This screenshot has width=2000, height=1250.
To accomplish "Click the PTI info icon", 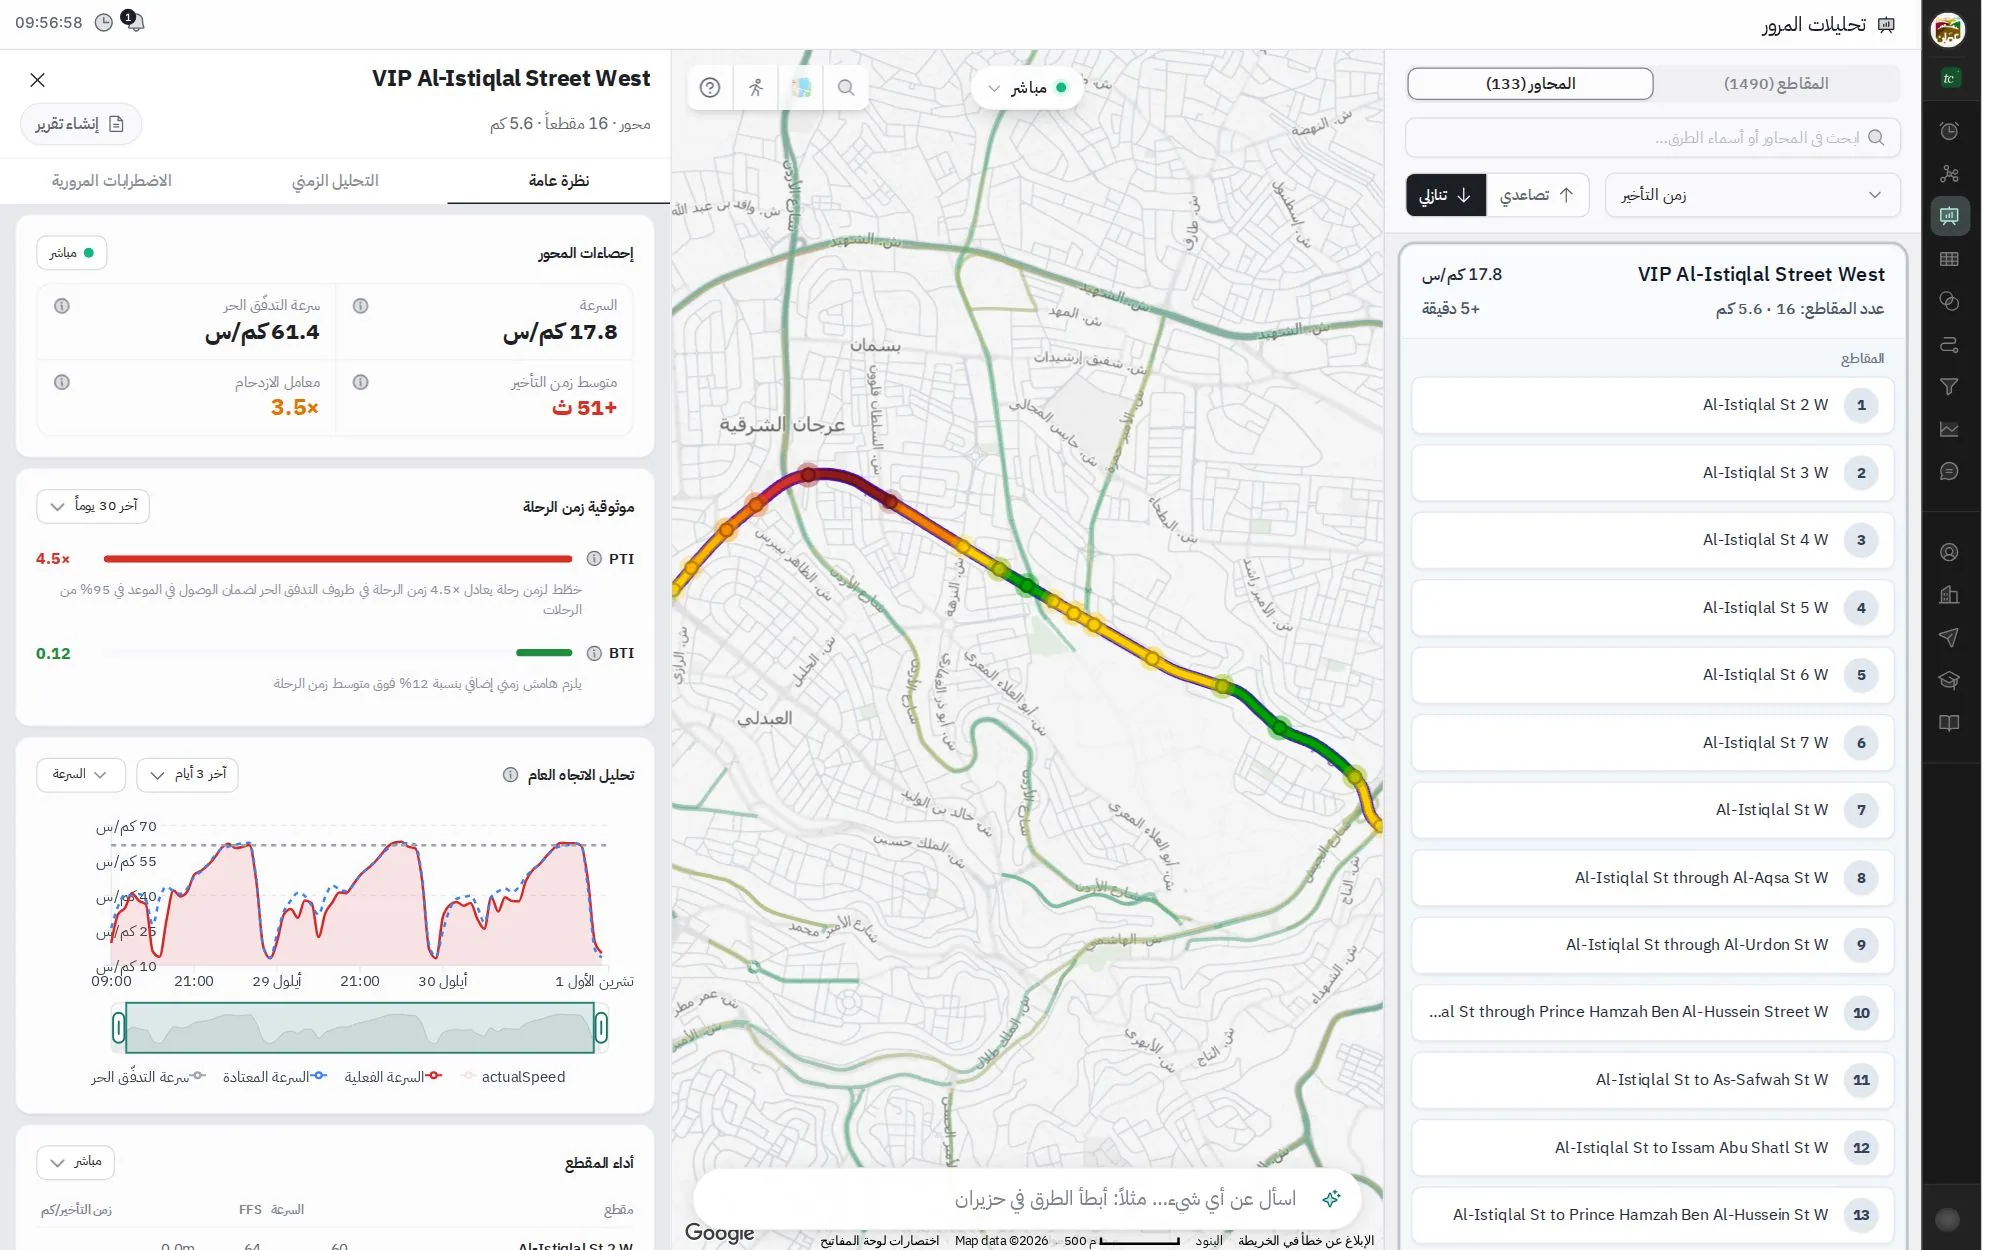I will point(594,559).
